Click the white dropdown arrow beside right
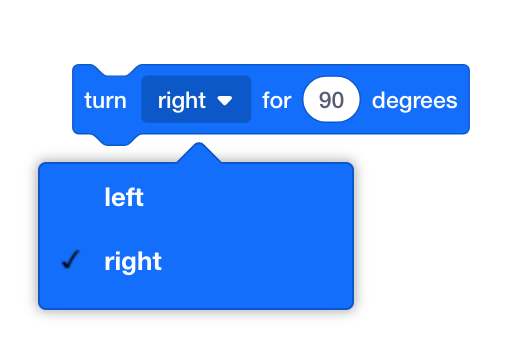This screenshot has height=362, width=508. tap(225, 100)
